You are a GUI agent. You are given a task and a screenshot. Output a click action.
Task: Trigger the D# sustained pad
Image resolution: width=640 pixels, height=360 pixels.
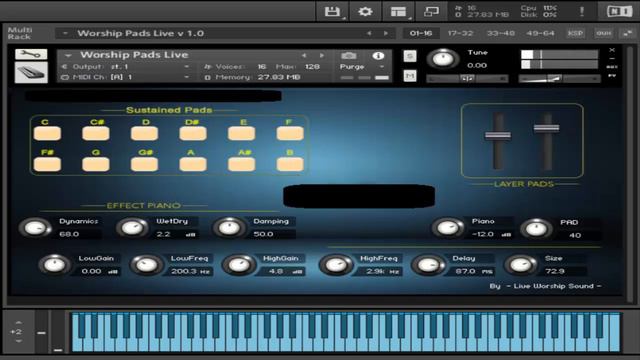click(x=193, y=133)
